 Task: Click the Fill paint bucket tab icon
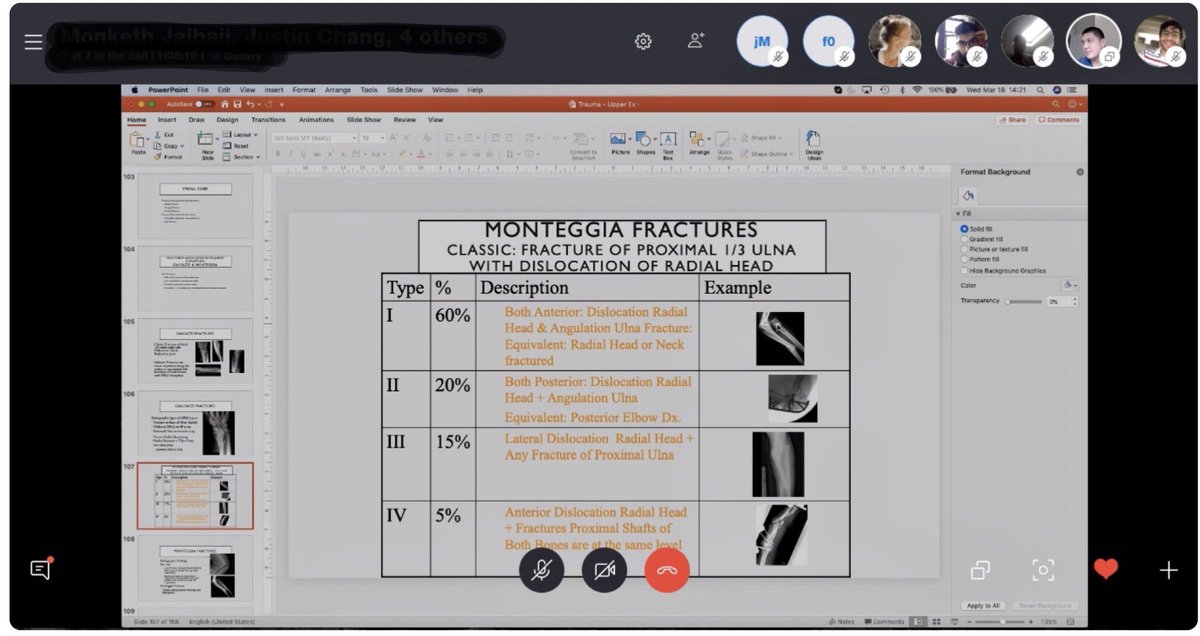click(x=968, y=196)
